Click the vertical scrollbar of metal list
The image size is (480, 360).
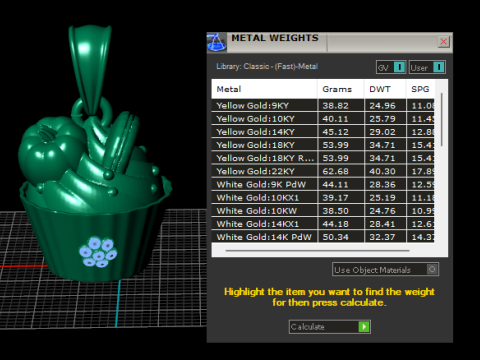[x=442, y=119]
